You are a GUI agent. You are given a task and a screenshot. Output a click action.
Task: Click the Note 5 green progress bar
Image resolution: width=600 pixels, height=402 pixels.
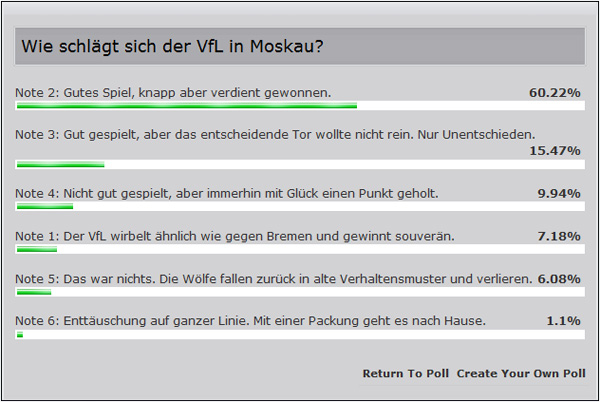coord(34,292)
